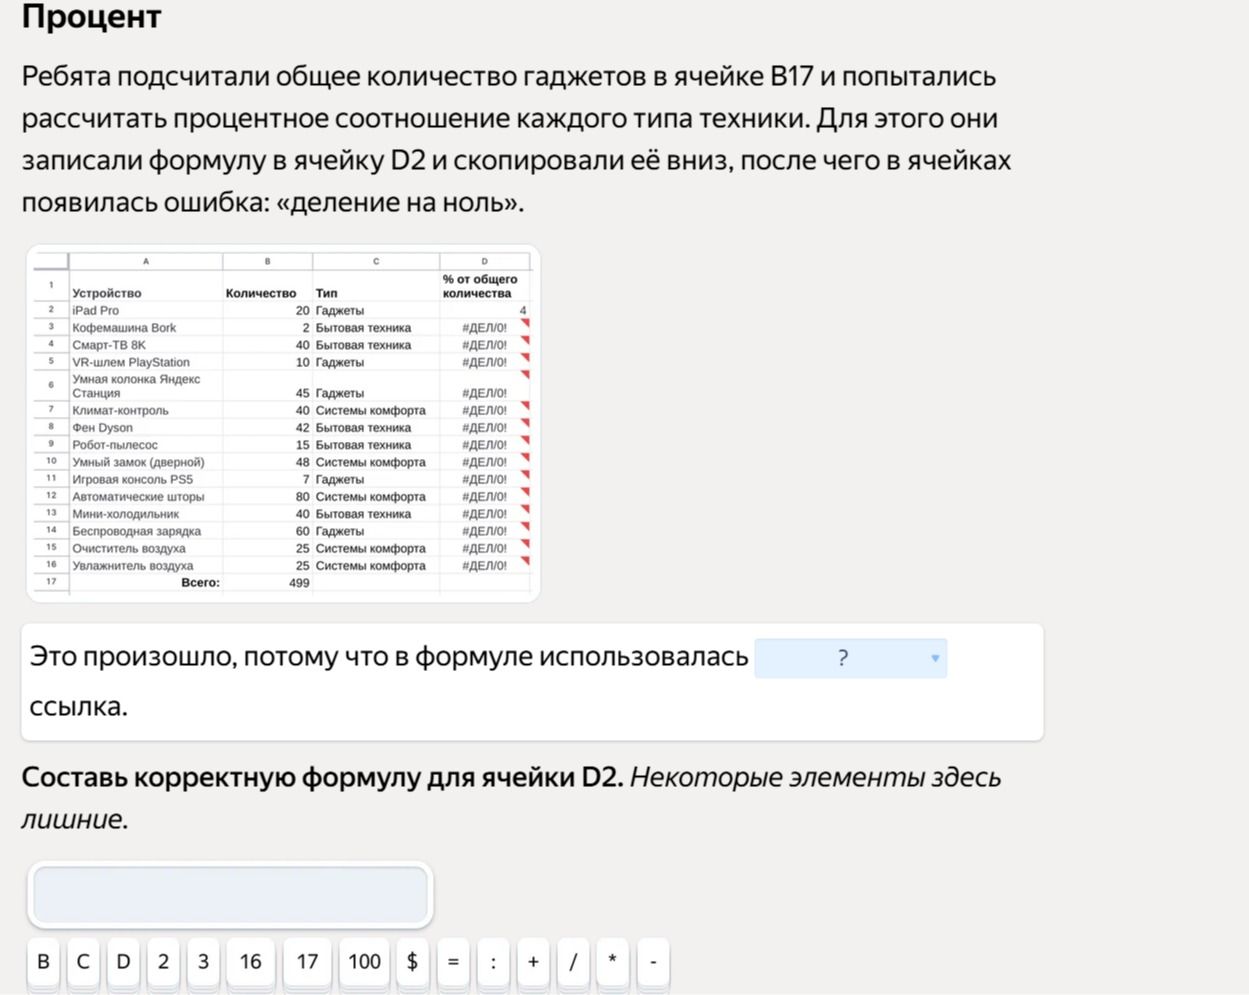This screenshot has height=995, width=1249.
Task: Pick the "3" number tile
Action: [x=203, y=962]
